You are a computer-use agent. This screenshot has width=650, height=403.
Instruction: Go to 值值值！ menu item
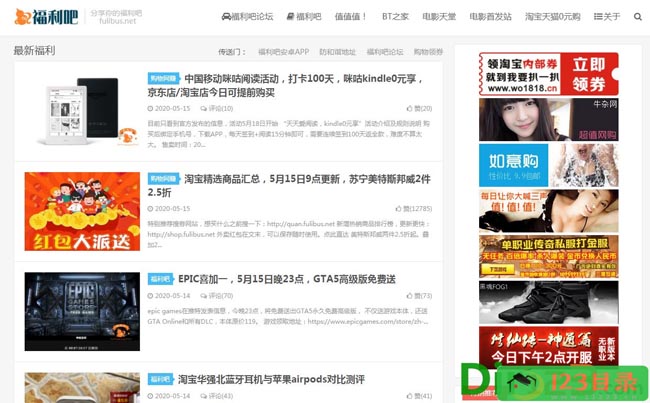[351, 17]
